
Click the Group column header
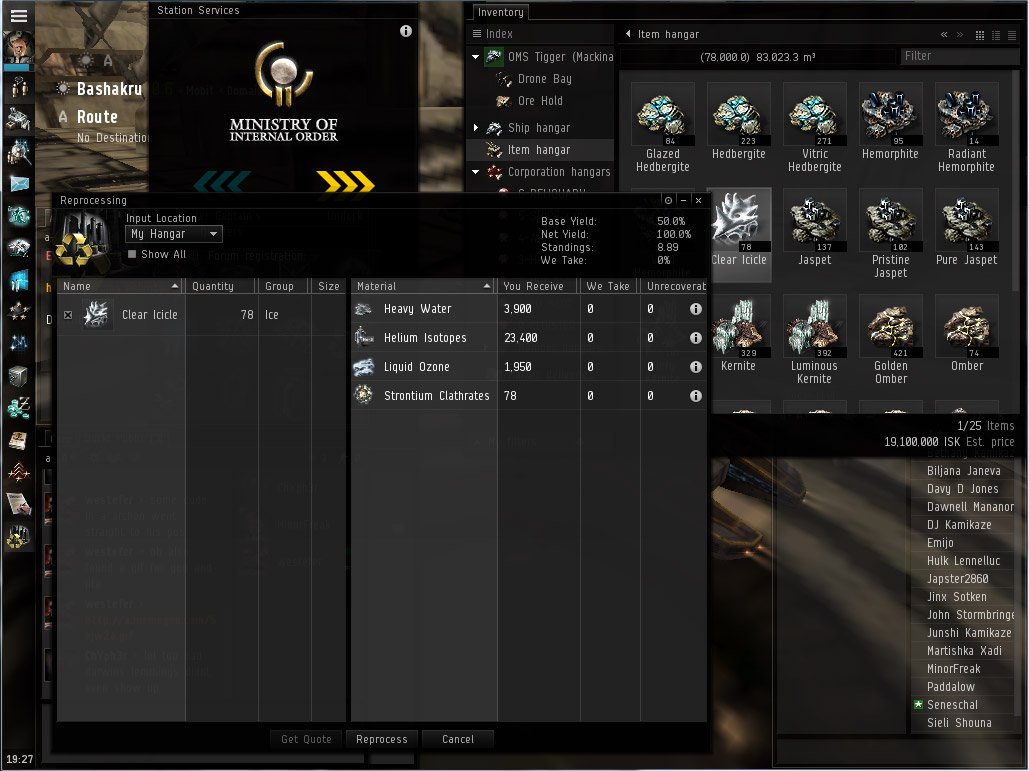click(283, 286)
